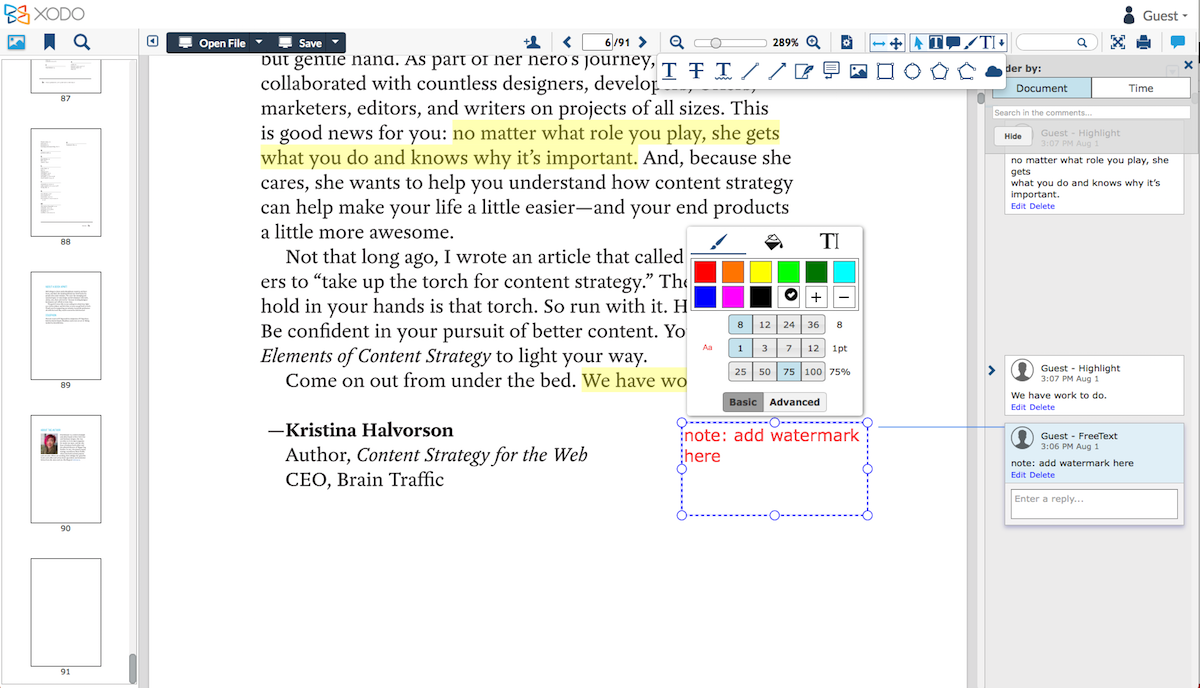Select the Strikethrough text tool
The image size is (1200, 688).
695,70
